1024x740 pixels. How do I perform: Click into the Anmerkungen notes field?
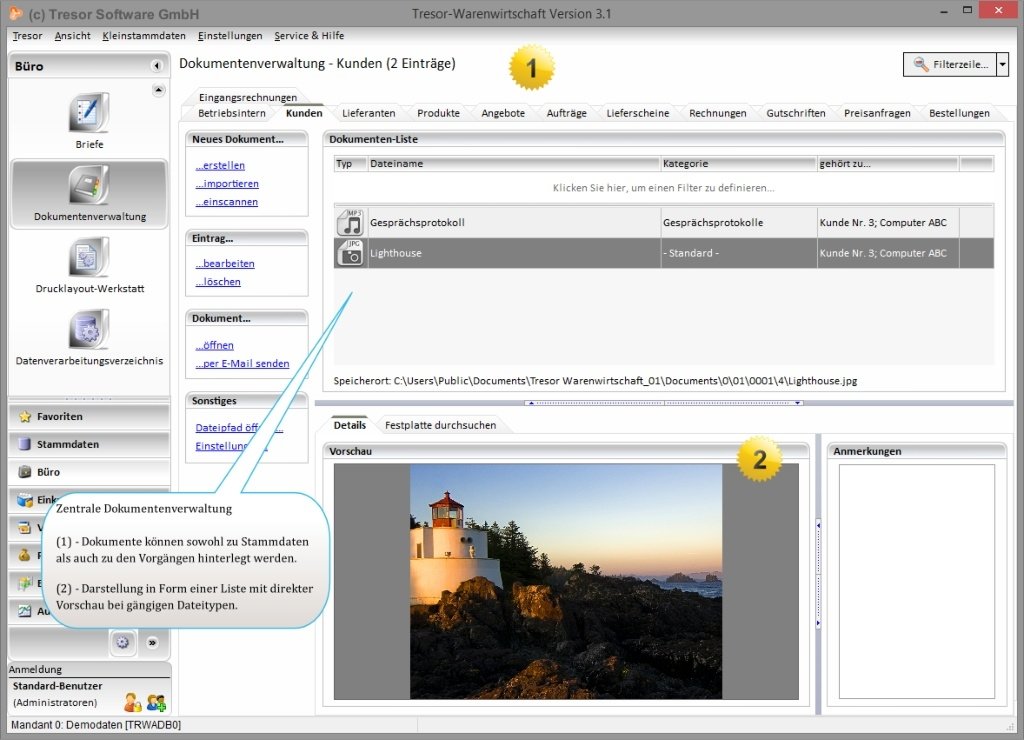916,581
